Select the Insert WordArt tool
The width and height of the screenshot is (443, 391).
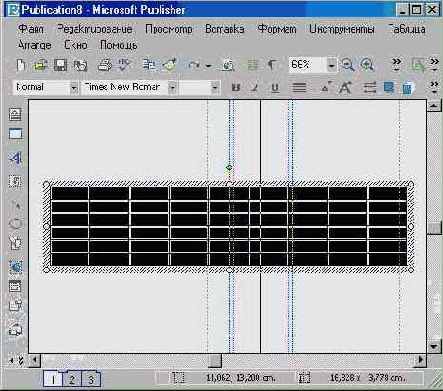[x=15, y=158]
